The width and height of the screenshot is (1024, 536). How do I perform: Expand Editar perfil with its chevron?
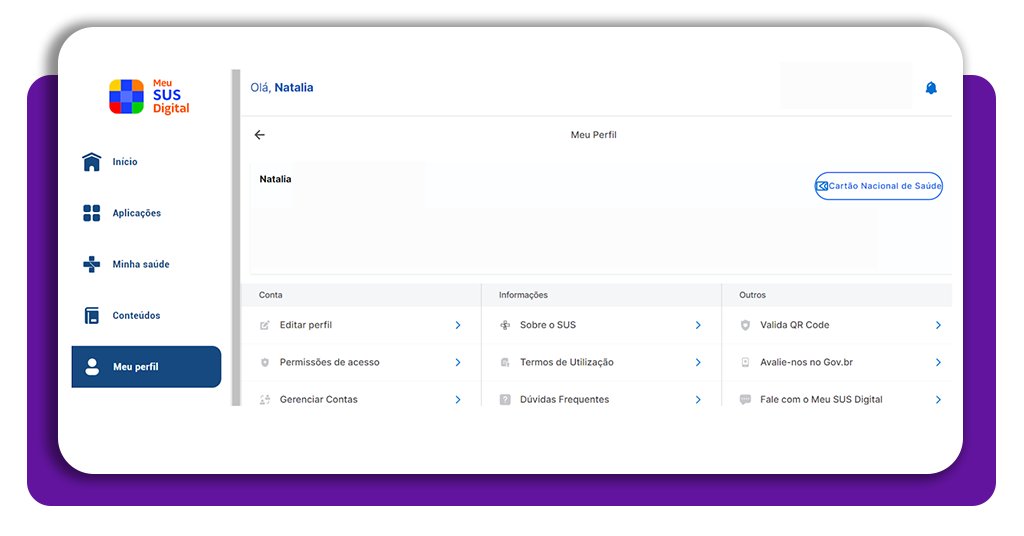pyautogui.click(x=458, y=325)
